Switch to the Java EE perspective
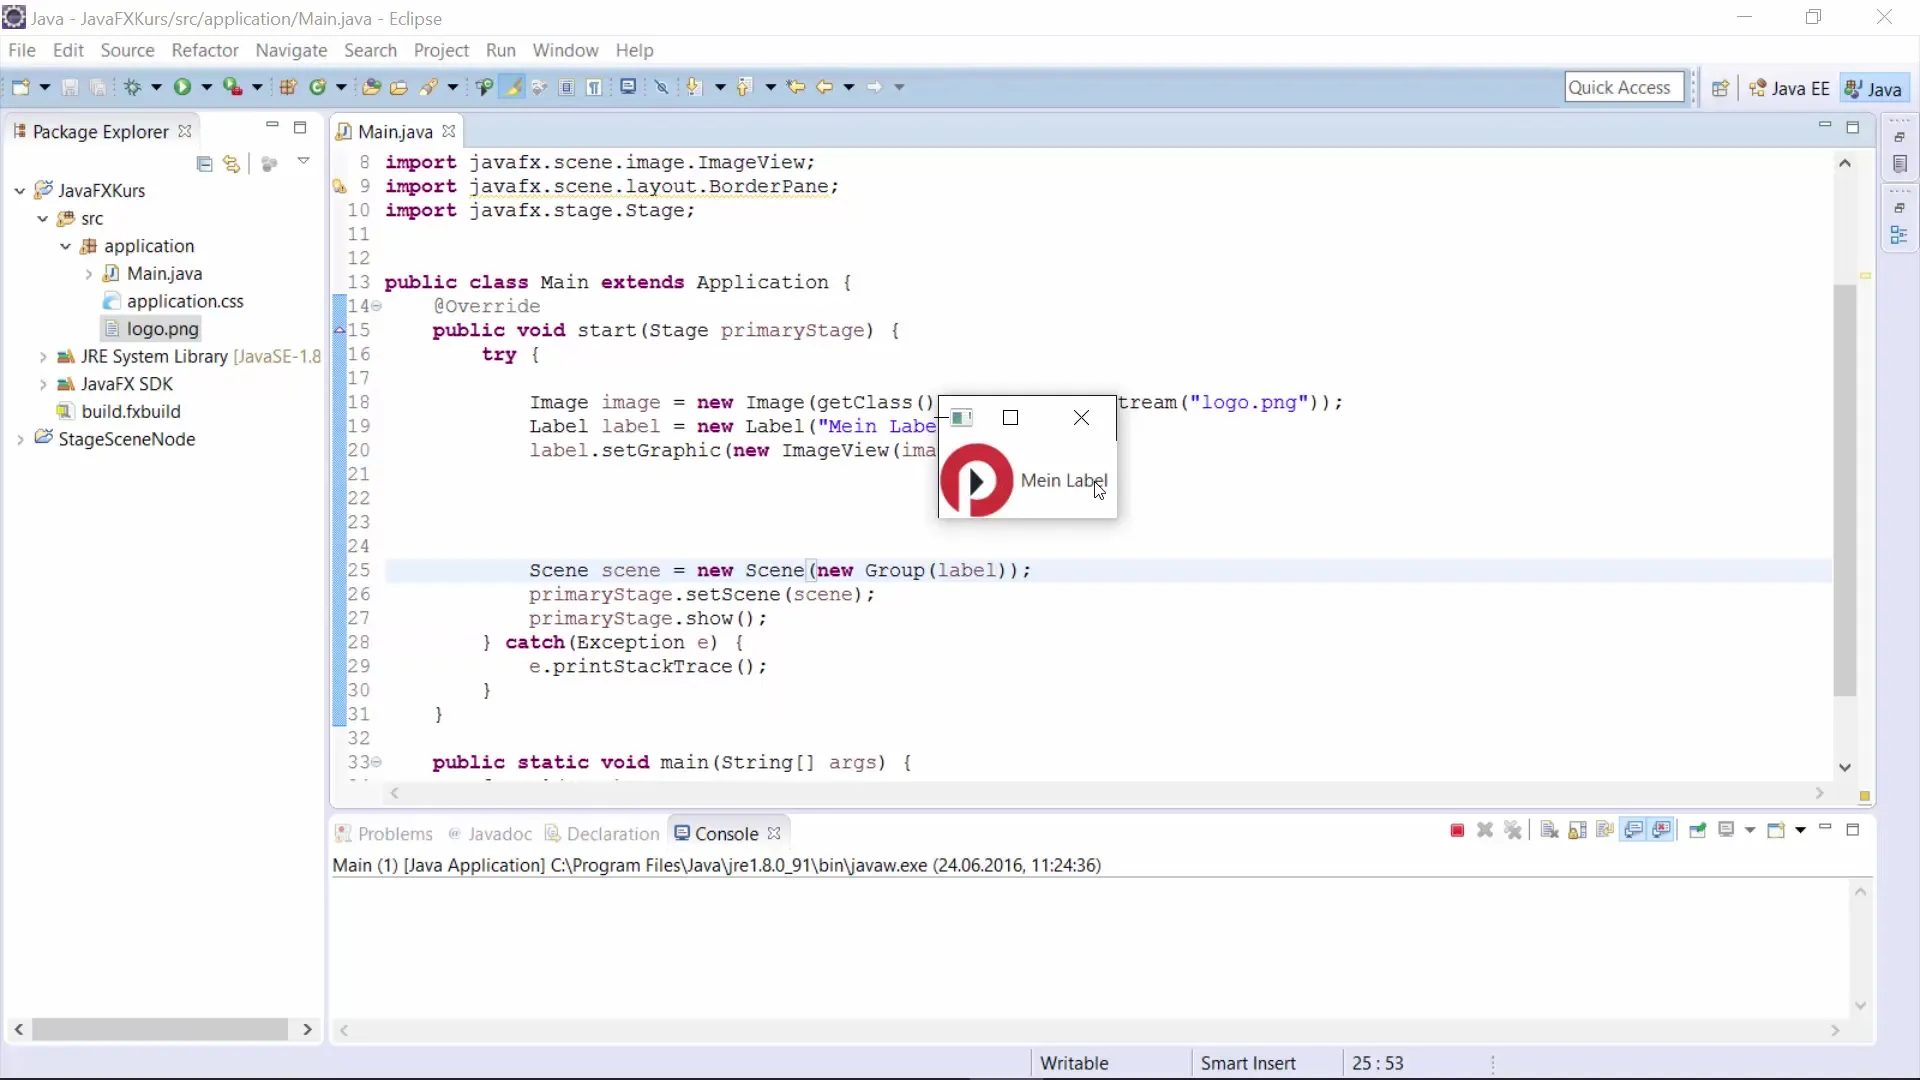1920x1080 pixels. point(1789,88)
